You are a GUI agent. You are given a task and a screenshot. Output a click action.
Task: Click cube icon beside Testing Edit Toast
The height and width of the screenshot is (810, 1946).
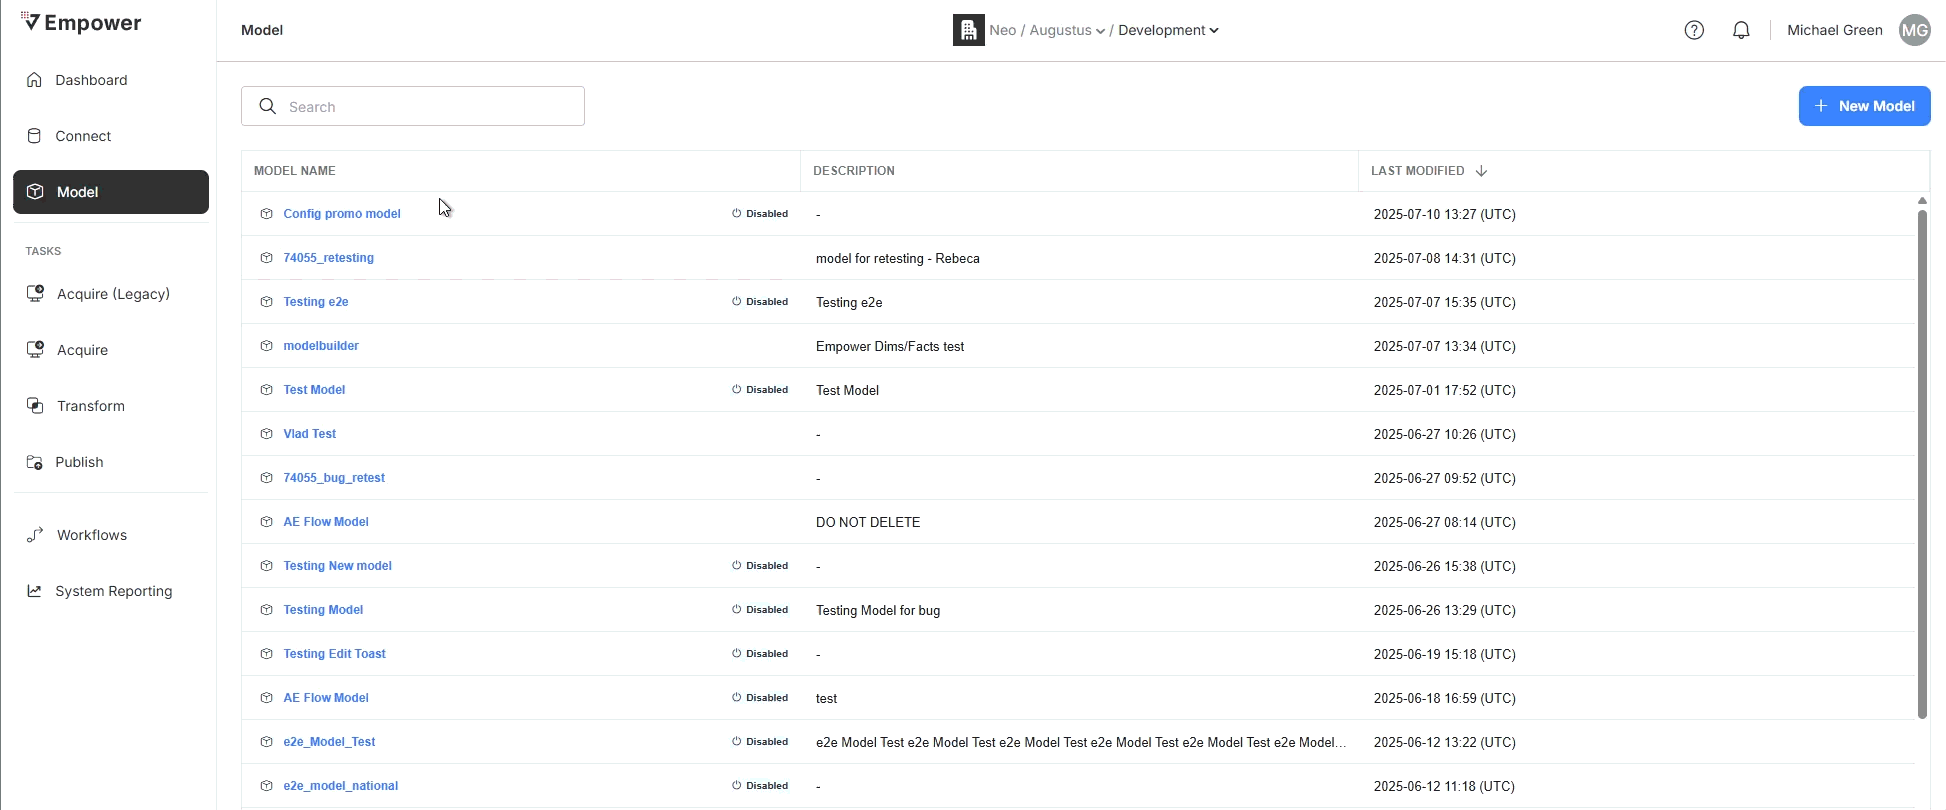tap(266, 654)
